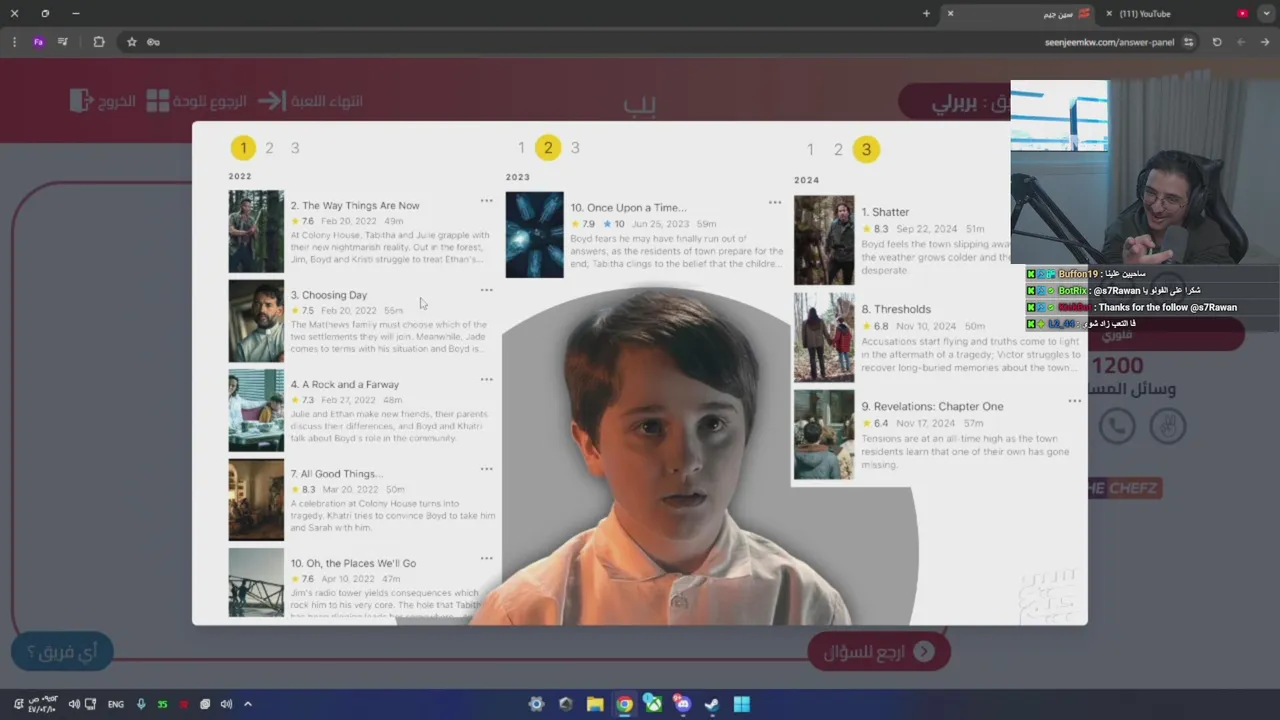The width and height of the screenshot is (1280, 720).
Task: Open options menu for Oh, the Places We'll Go
Action: 486,558
